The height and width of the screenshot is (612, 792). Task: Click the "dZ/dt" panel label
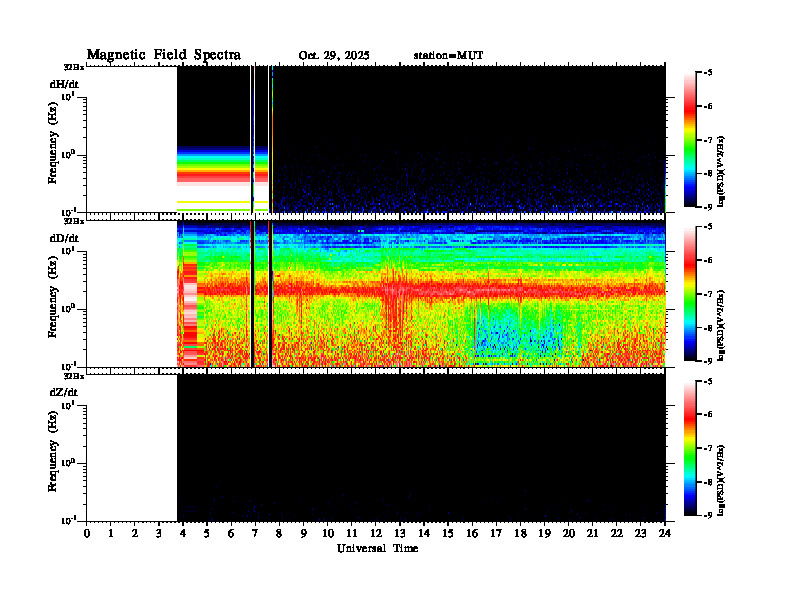pyautogui.click(x=64, y=392)
